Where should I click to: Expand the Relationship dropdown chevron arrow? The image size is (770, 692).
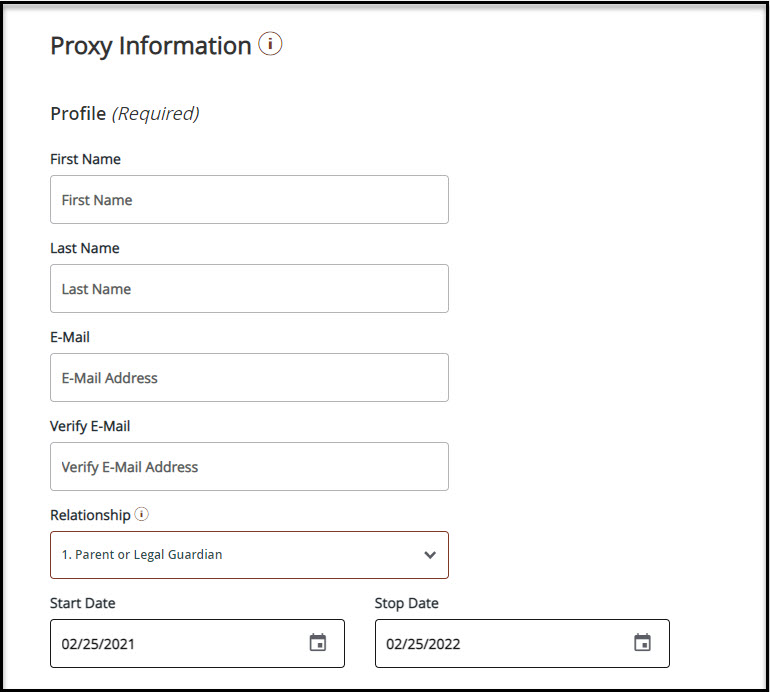430,555
